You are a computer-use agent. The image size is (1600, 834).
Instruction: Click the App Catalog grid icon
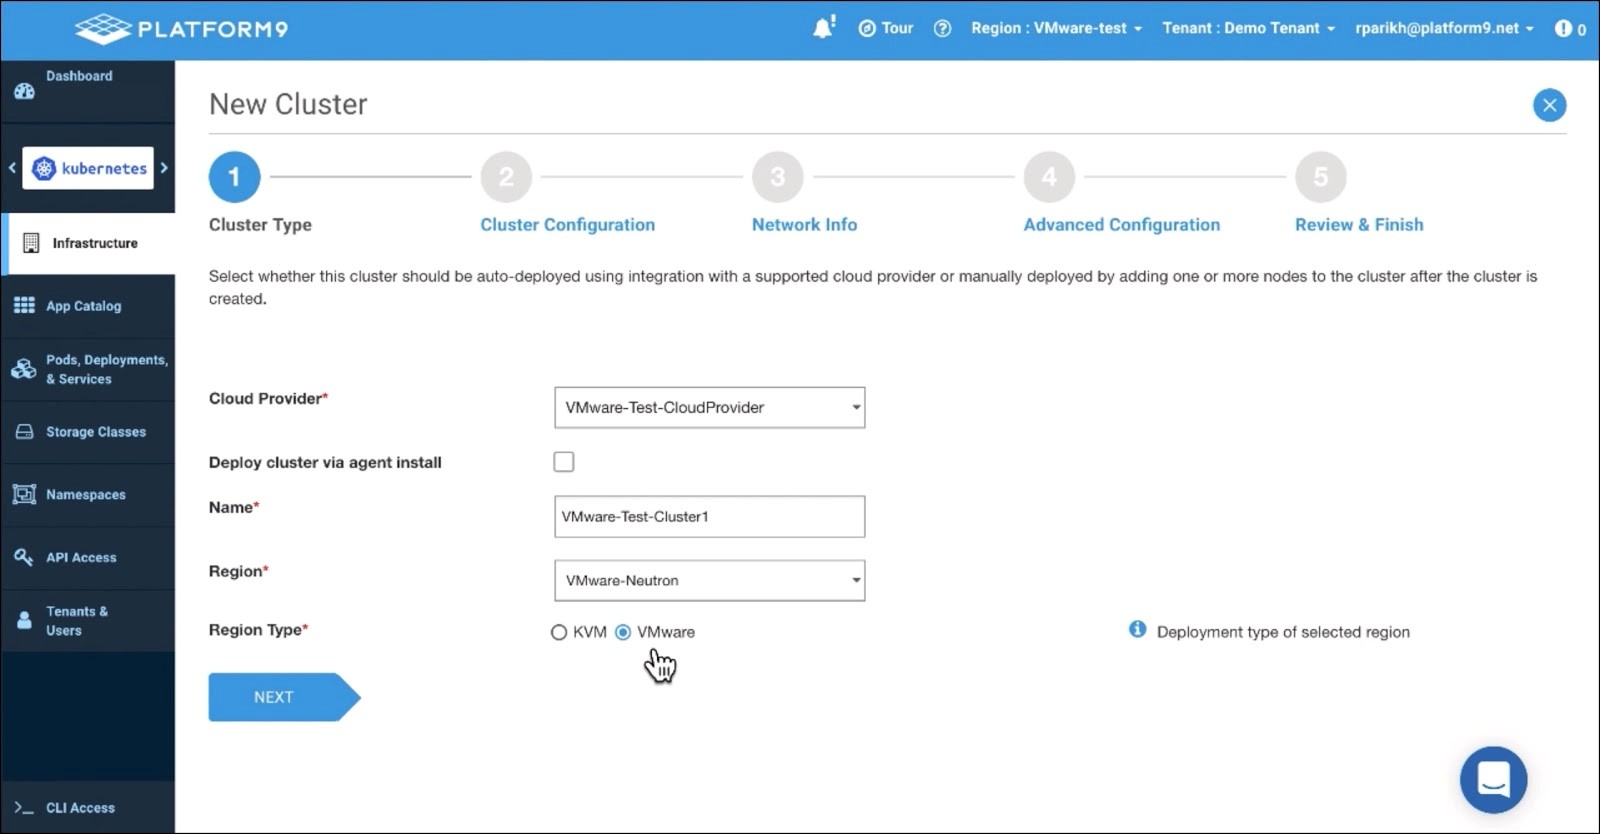(x=24, y=305)
